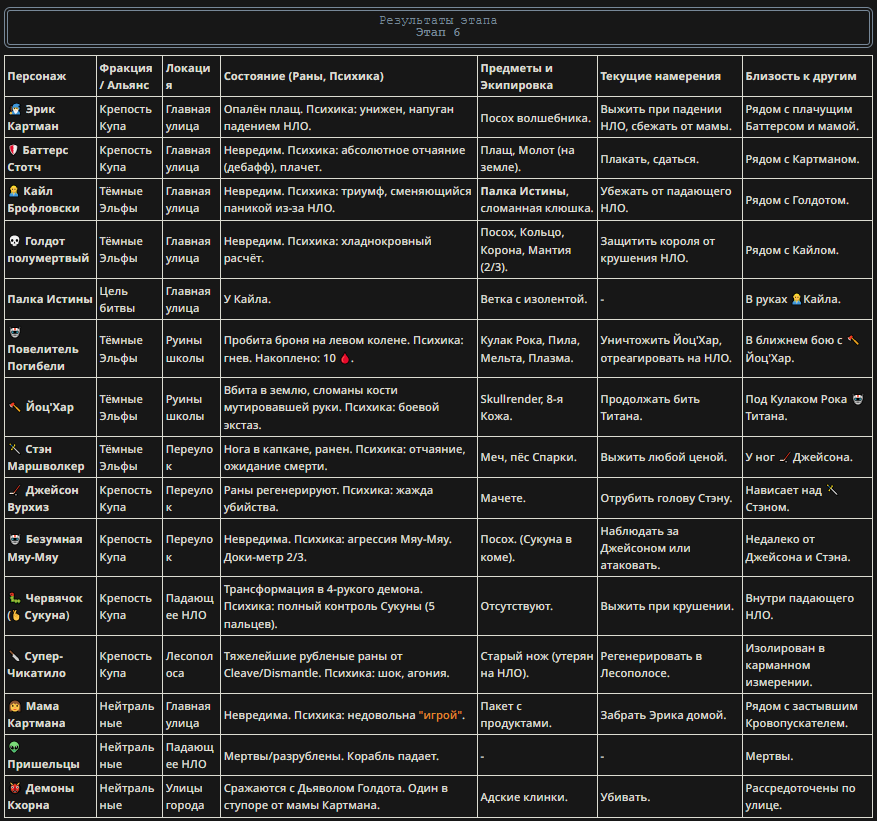The image size is (877, 821).
Task: Click the Персонаж column header
Action: pyautogui.click(x=50, y=76)
